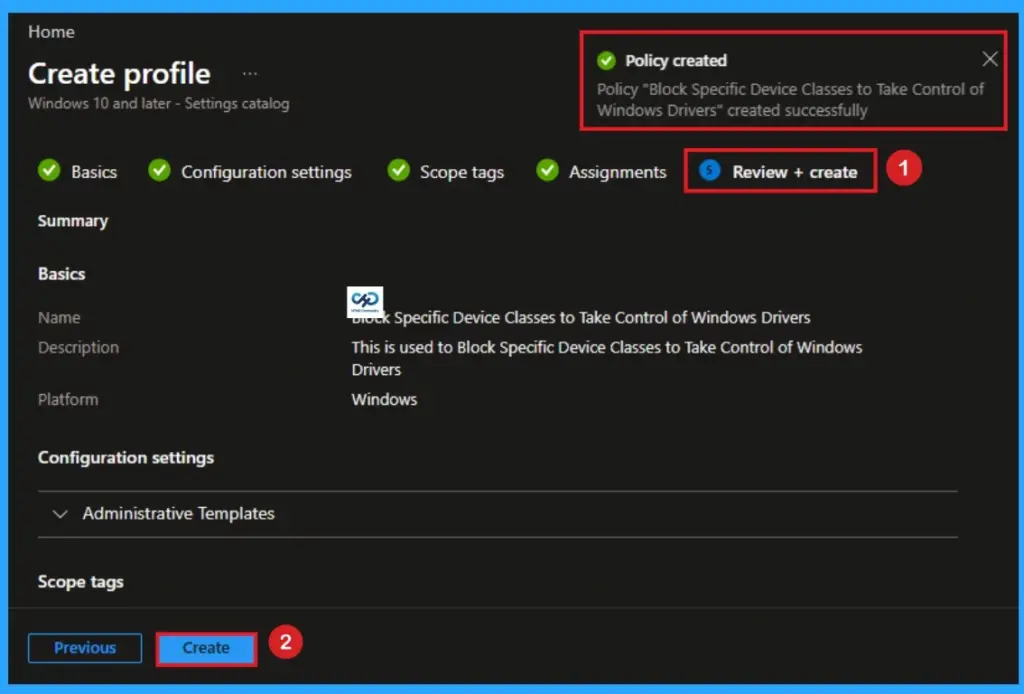This screenshot has width=1024, height=694.
Task: Open the ellipsis menu beside Create profile
Action: [x=249, y=74]
